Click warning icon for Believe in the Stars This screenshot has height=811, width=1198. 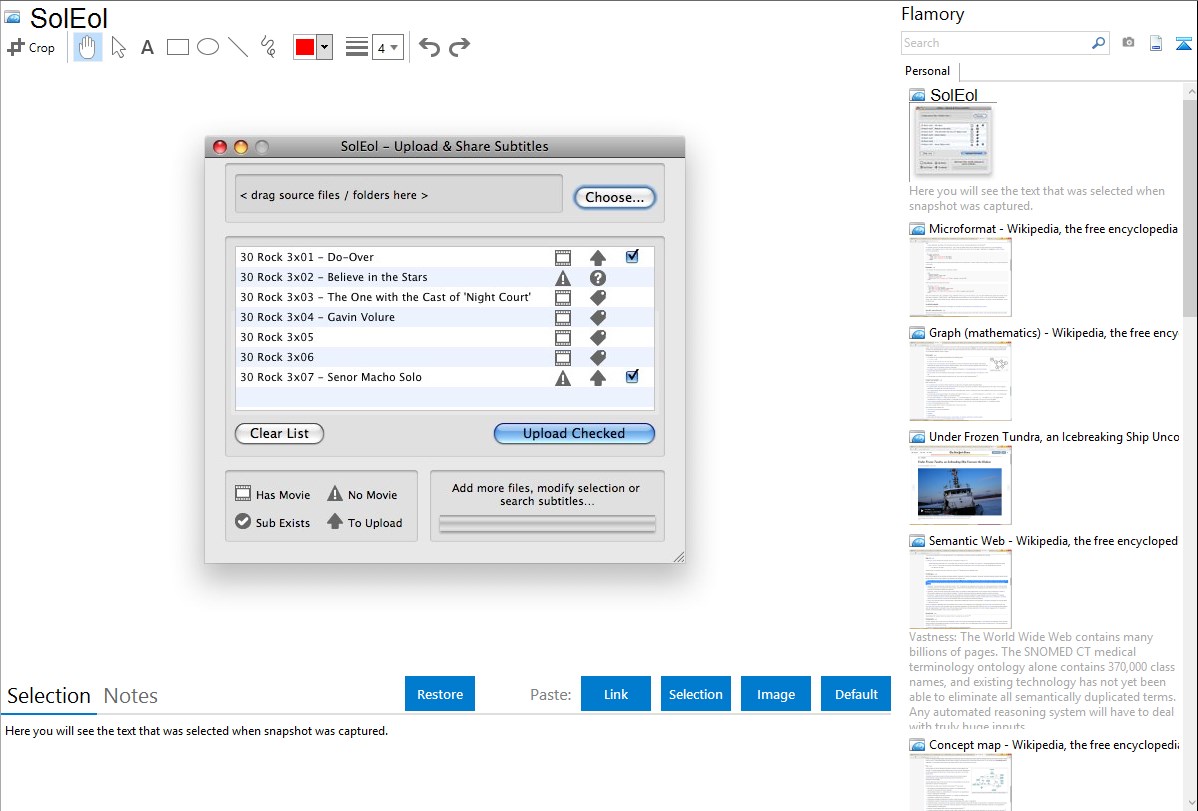(563, 277)
